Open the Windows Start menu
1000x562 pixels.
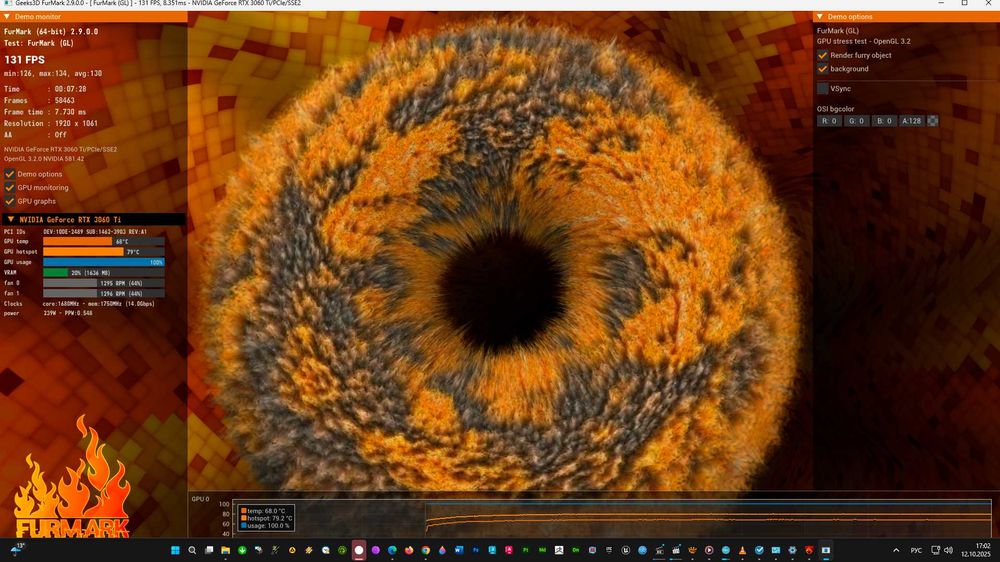175,550
